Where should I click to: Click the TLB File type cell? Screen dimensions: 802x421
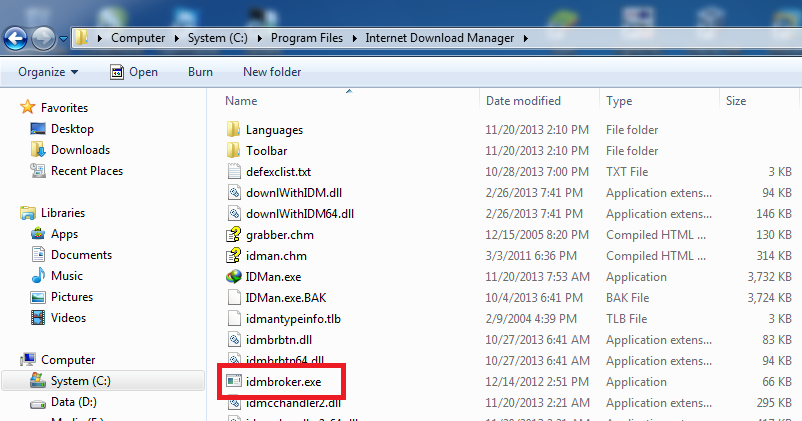[x=627, y=319]
